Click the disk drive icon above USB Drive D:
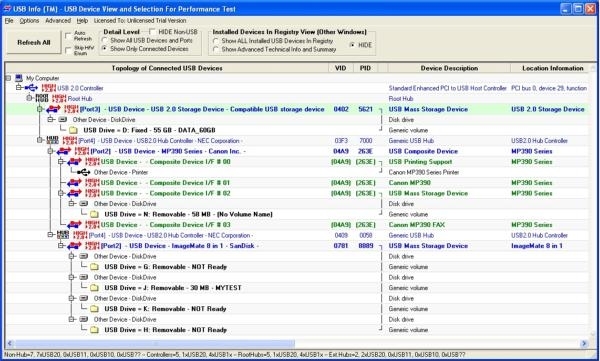 coord(62,120)
